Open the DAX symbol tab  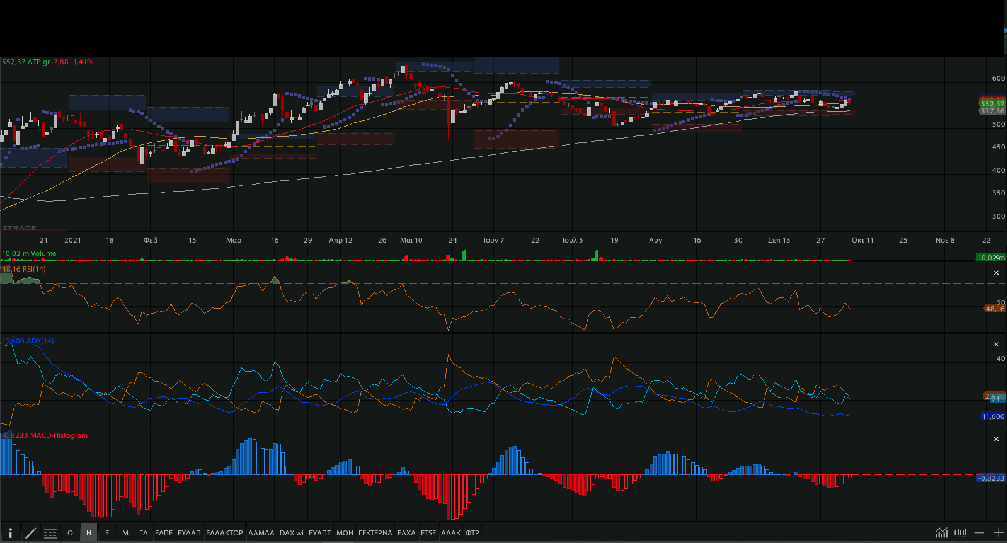coord(291,532)
